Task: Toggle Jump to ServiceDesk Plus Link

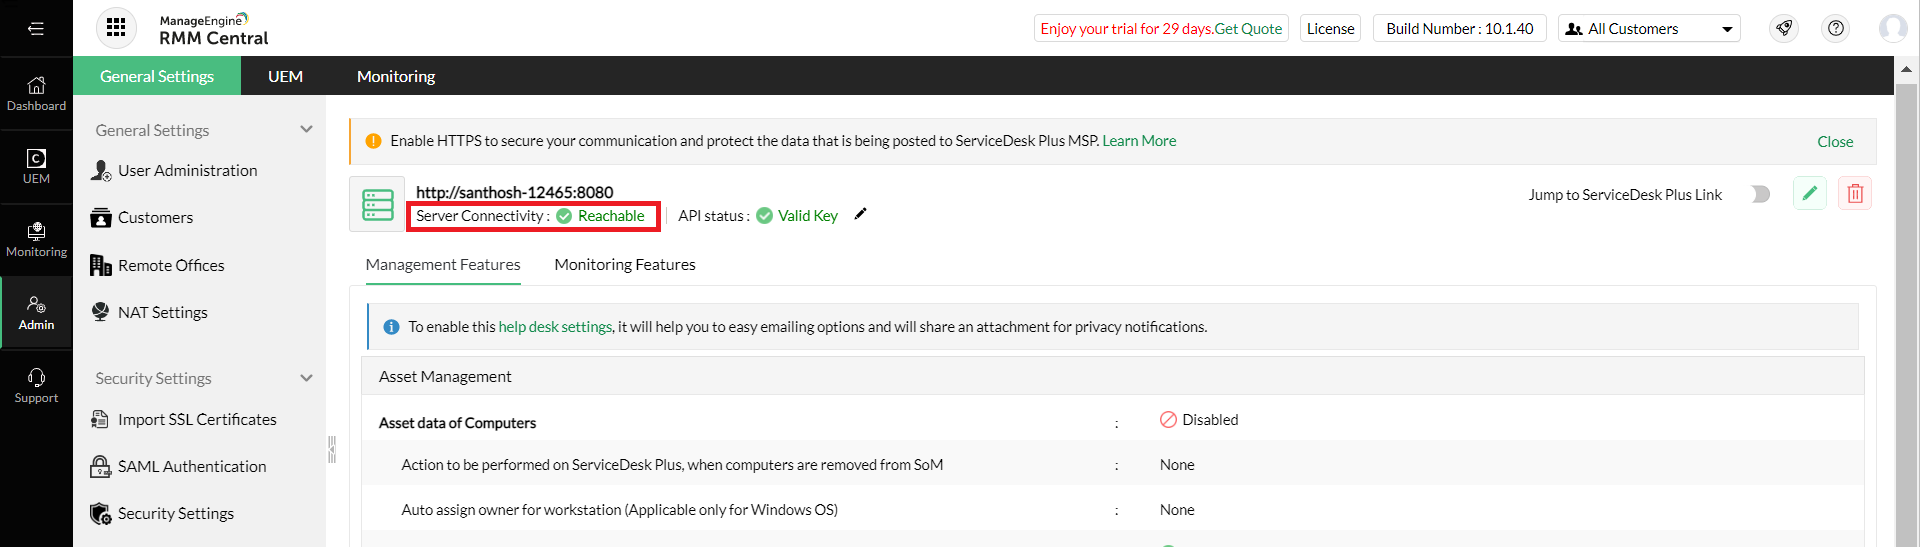Action: [x=1760, y=194]
